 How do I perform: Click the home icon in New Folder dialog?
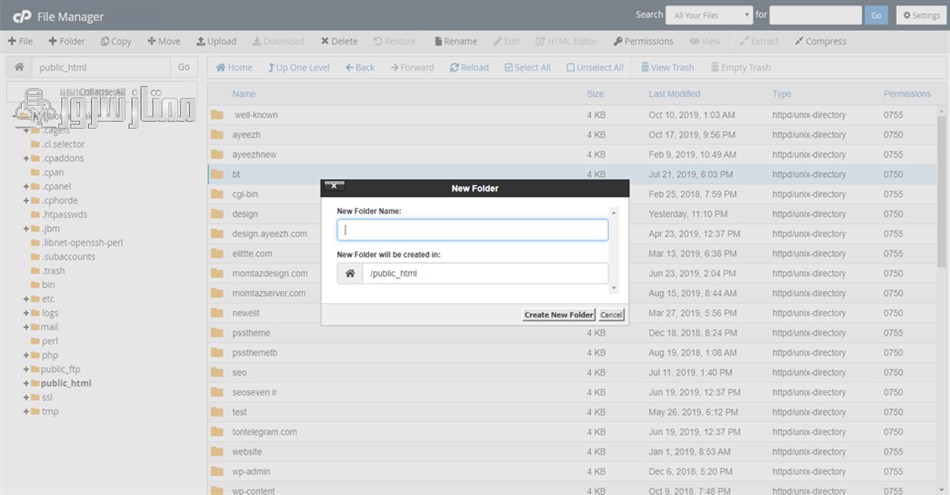coord(350,273)
